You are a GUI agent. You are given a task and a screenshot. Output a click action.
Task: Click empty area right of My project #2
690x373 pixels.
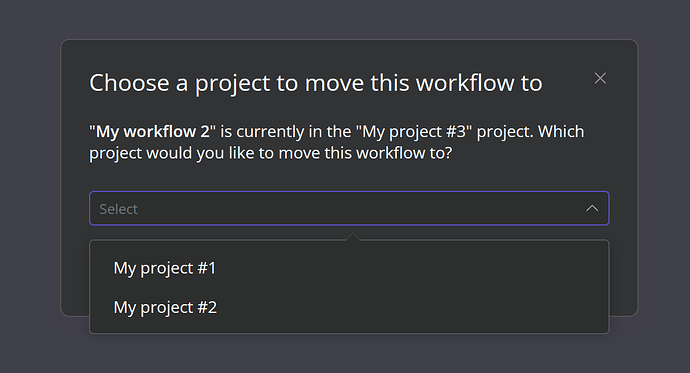tap(409, 307)
